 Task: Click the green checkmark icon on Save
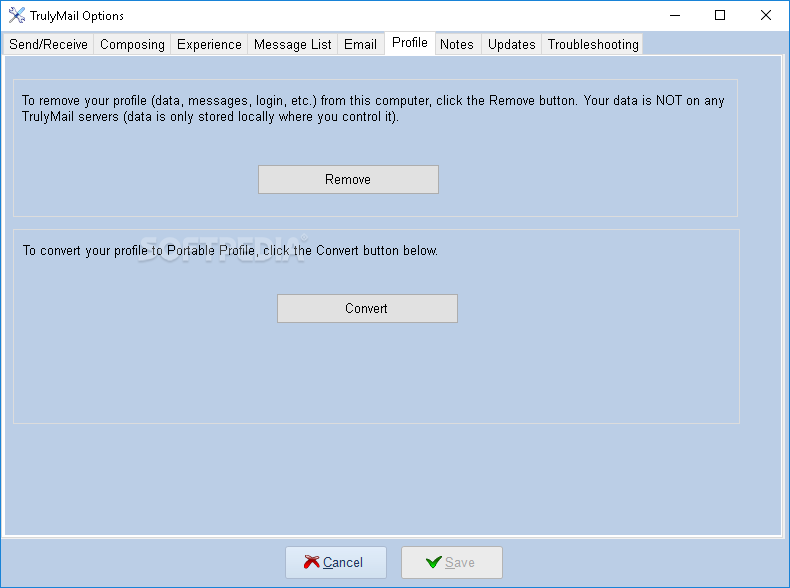(x=434, y=562)
